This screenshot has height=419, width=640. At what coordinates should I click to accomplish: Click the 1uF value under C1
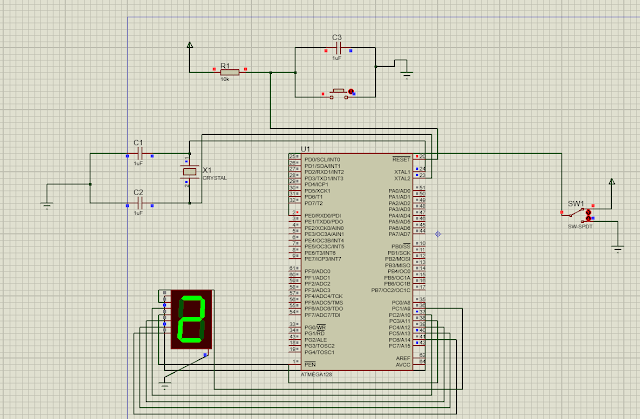(x=138, y=163)
